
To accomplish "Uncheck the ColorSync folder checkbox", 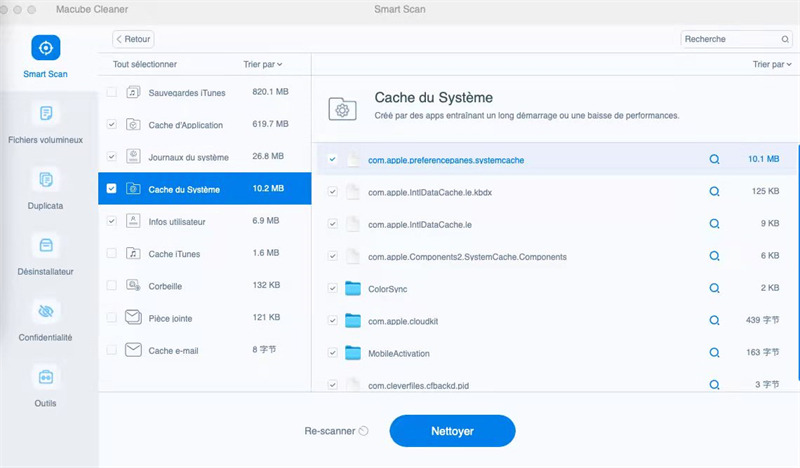I will [333, 288].
